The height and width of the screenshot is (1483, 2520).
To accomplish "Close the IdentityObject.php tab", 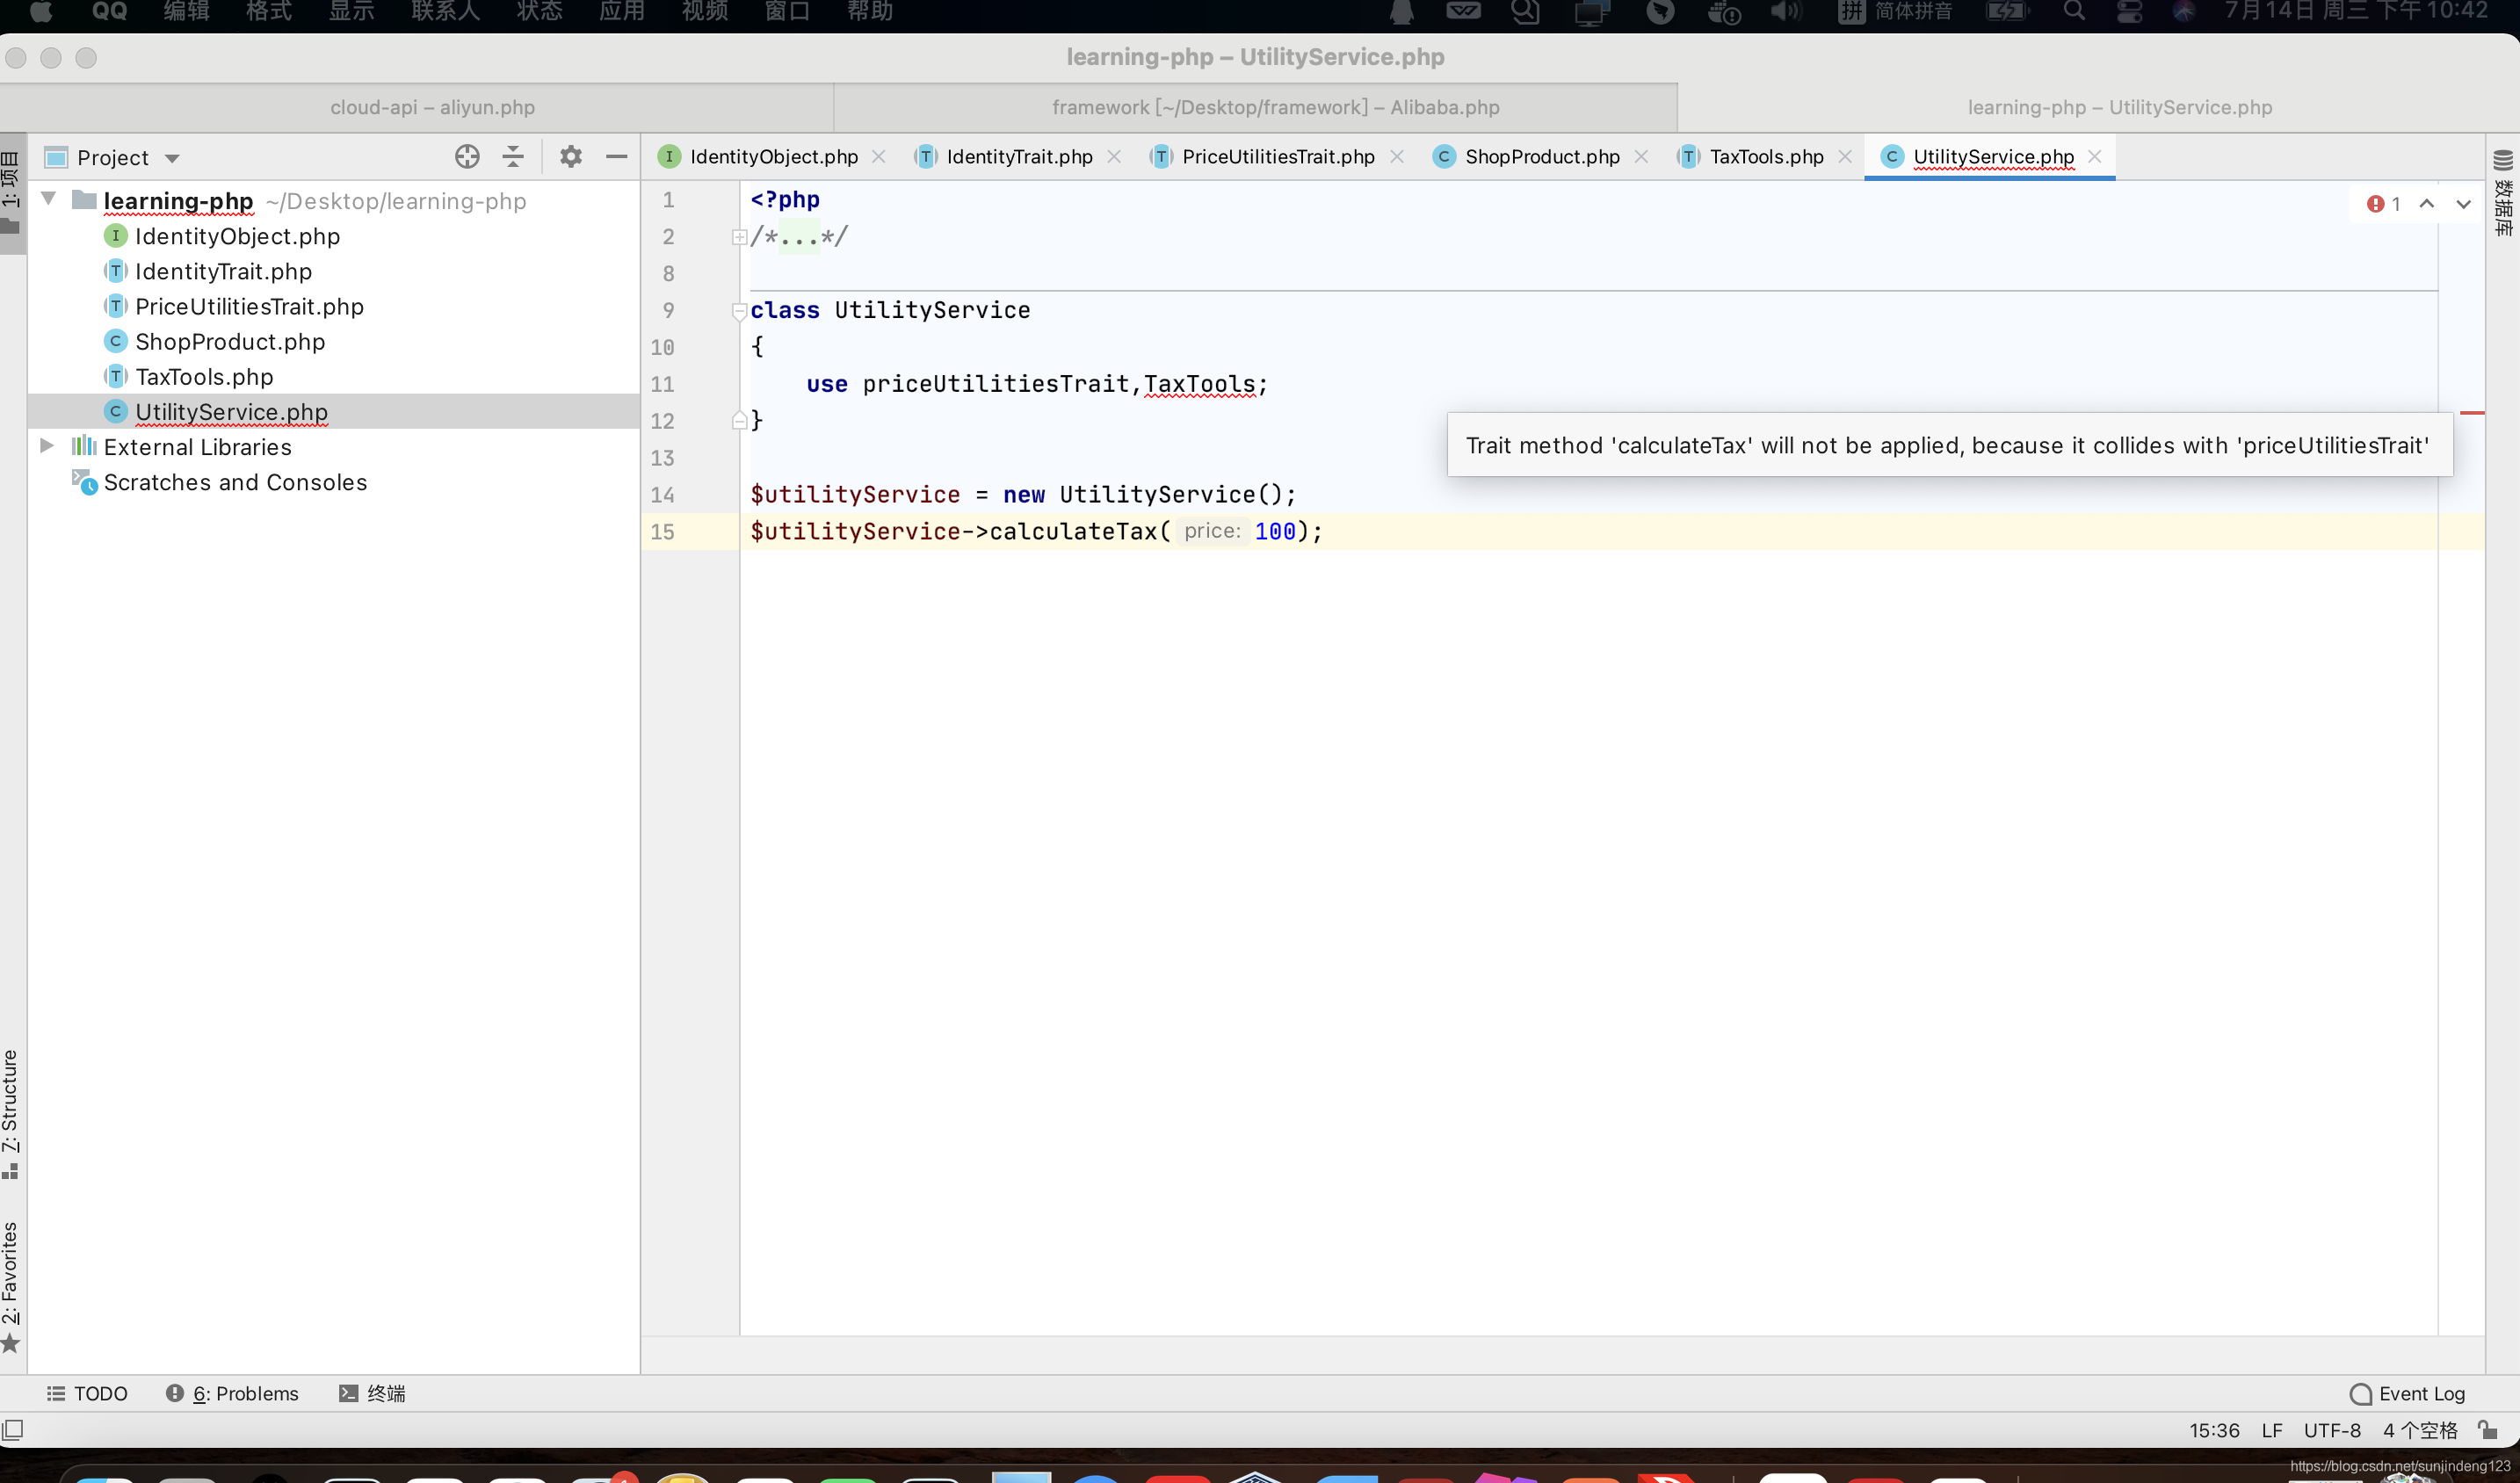I will pyautogui.click(x=879, y=157).
